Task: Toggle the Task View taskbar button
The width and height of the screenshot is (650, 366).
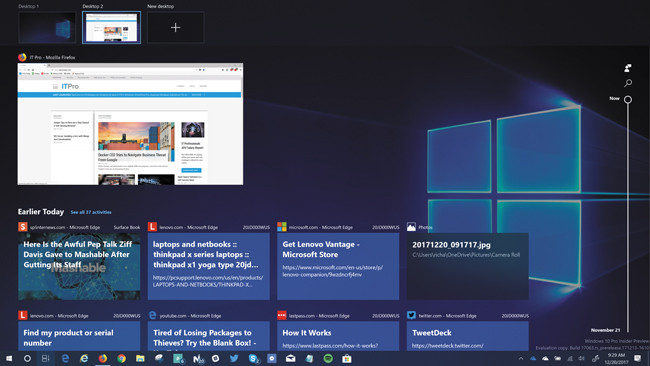Action: [45, 359]
